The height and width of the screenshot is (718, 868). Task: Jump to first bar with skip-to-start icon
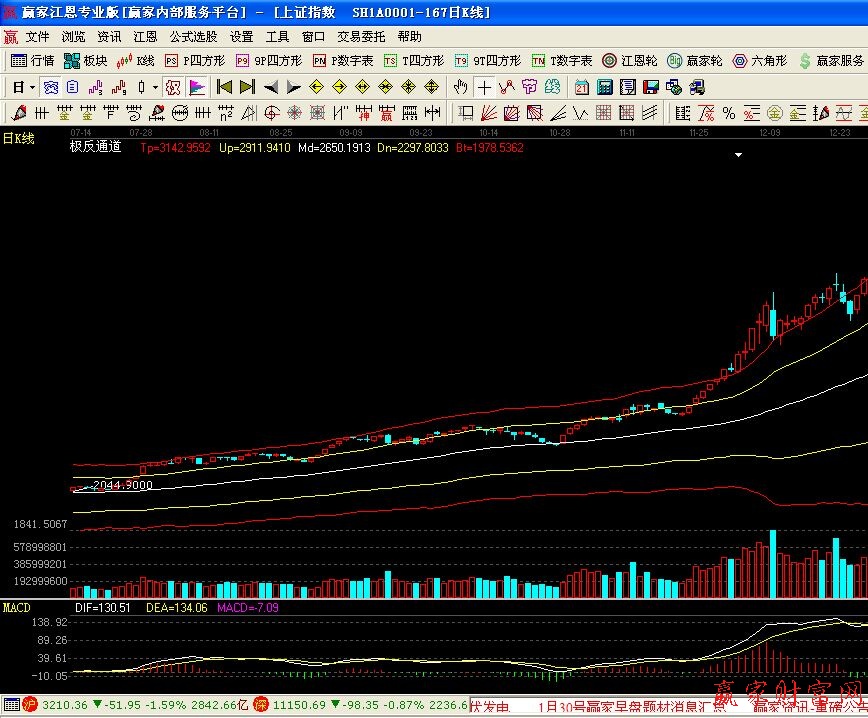225,87
